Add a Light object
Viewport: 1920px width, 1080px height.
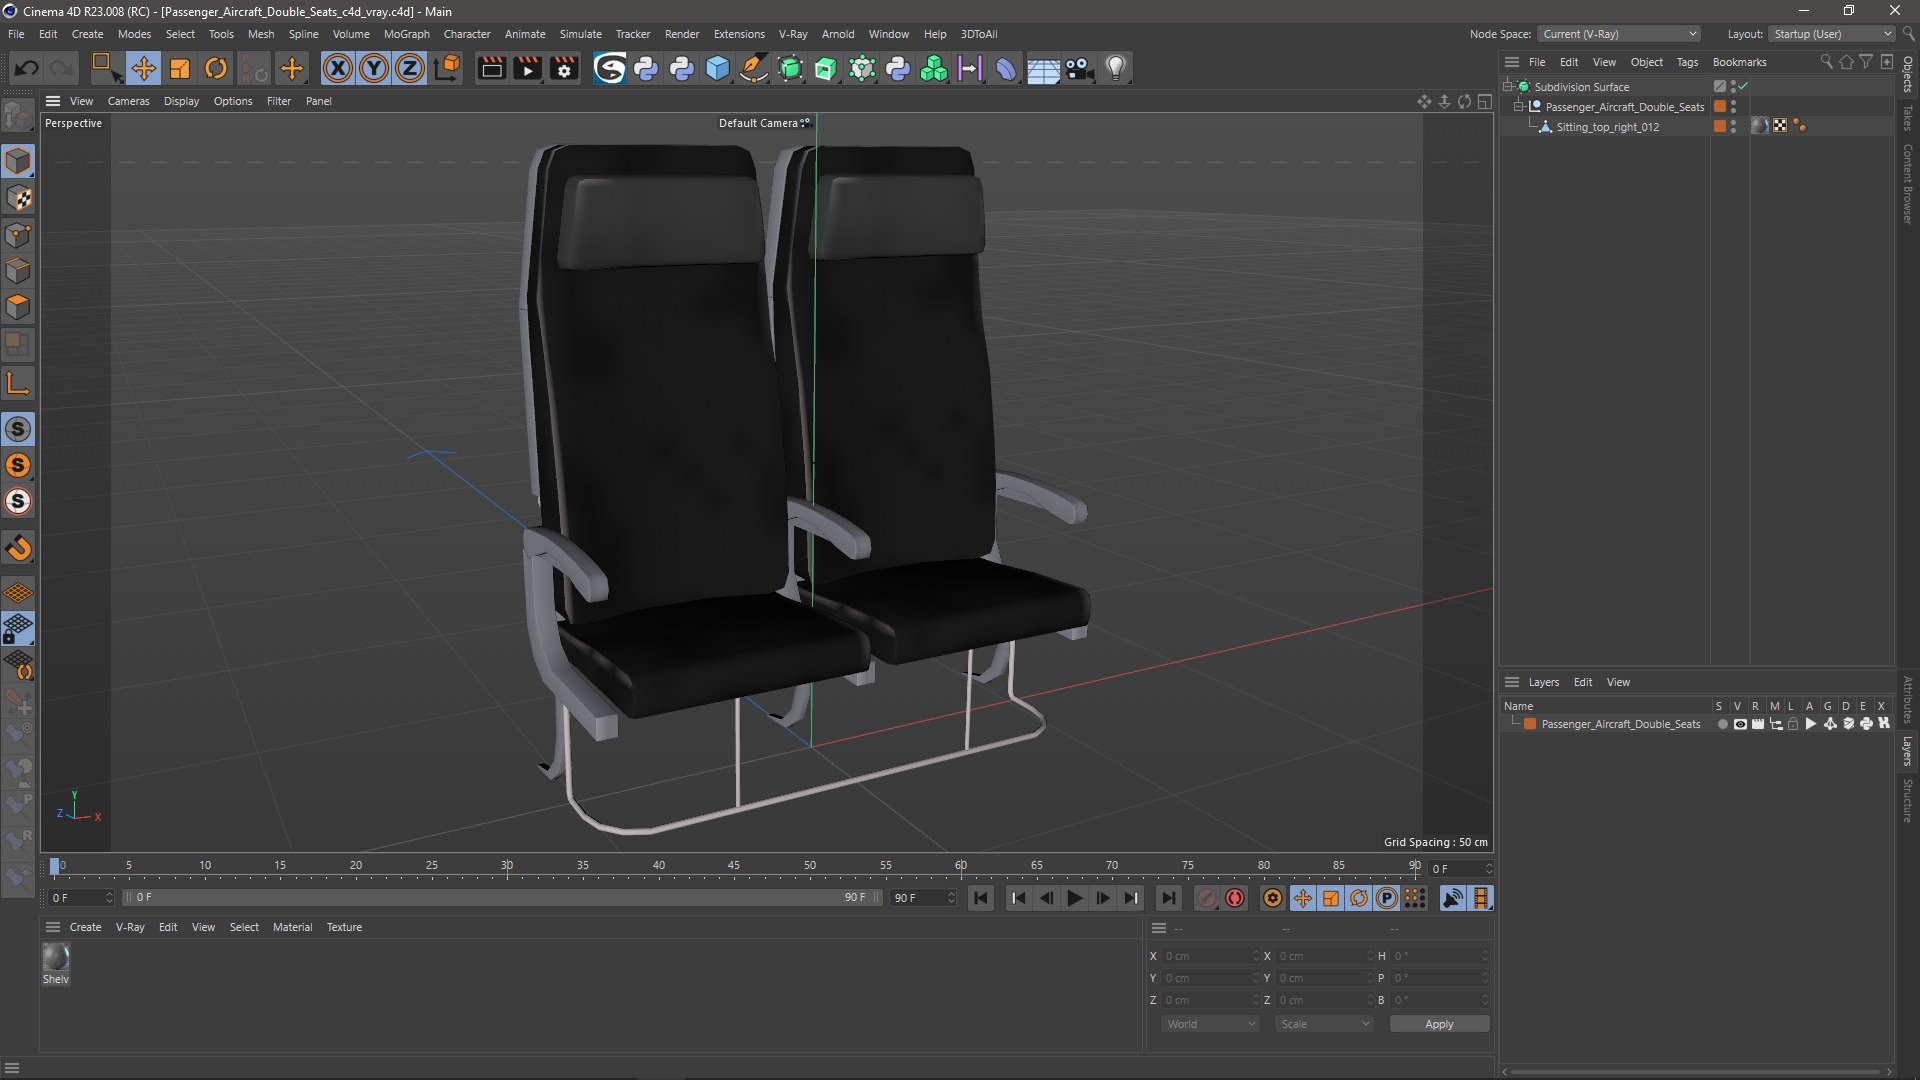(x=1116, y=68)
